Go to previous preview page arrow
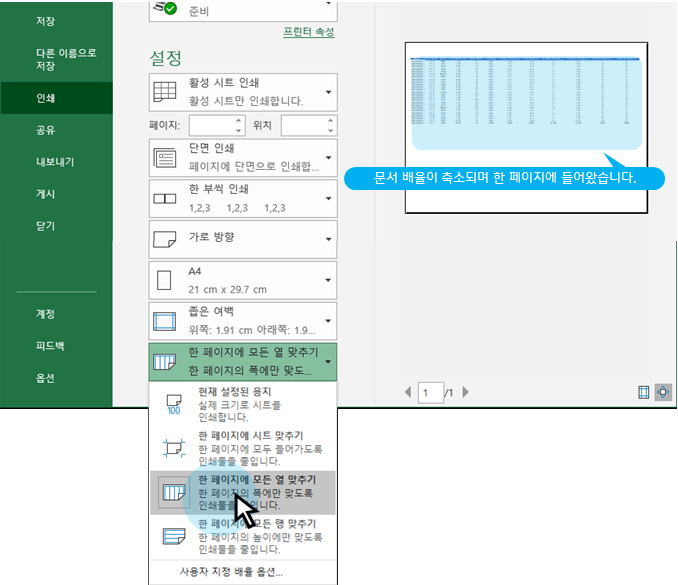This screenshot has width=678, height=585. [x=408, y=392]
